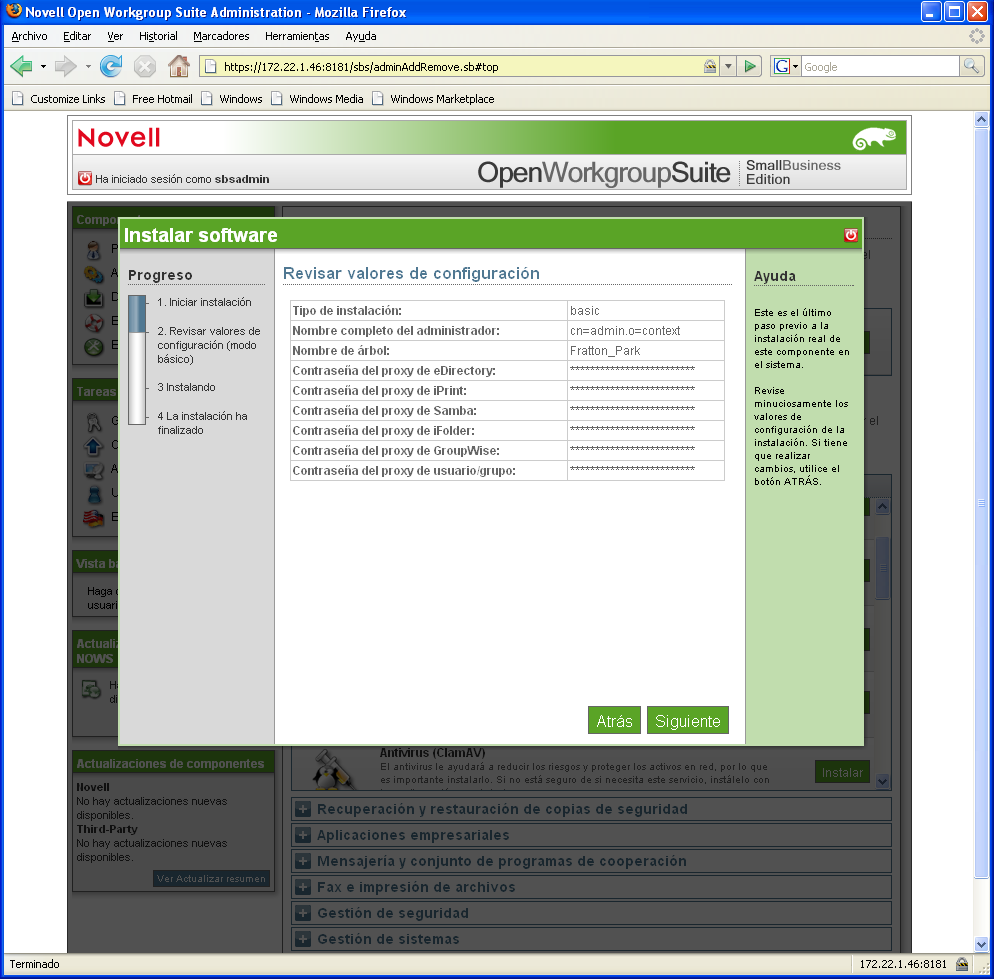Click the page scrollbar down arrow

pyautogui.click(x=981, y=945)
